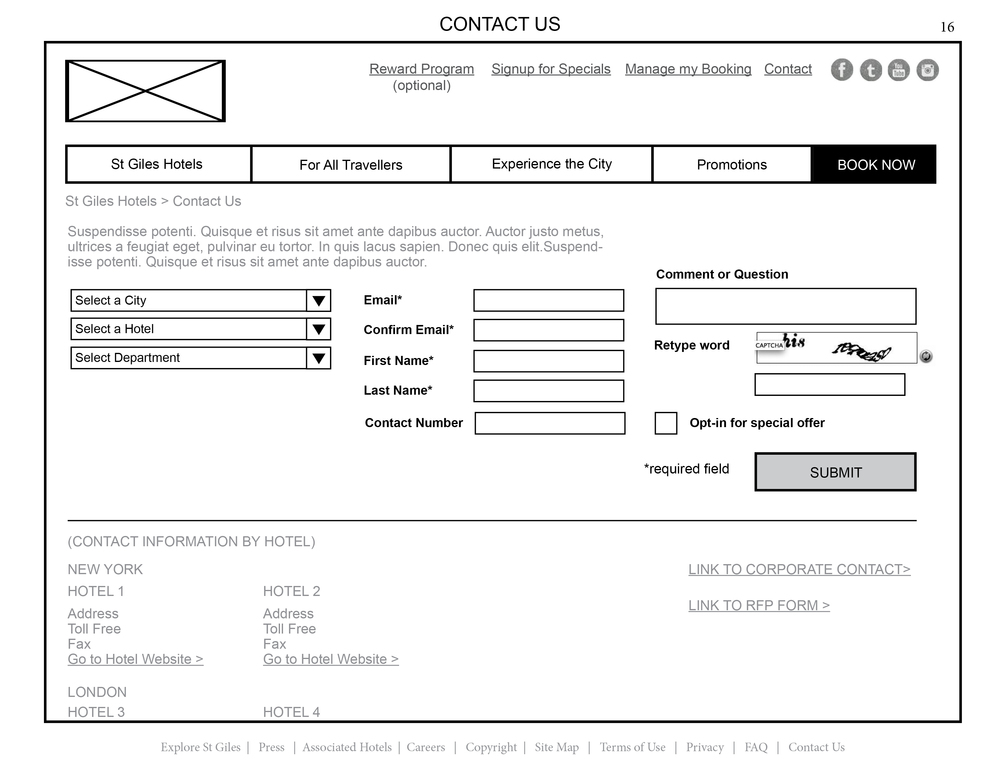Open the Careers footer link
The image size is (1000, 773).
(425, 747)
